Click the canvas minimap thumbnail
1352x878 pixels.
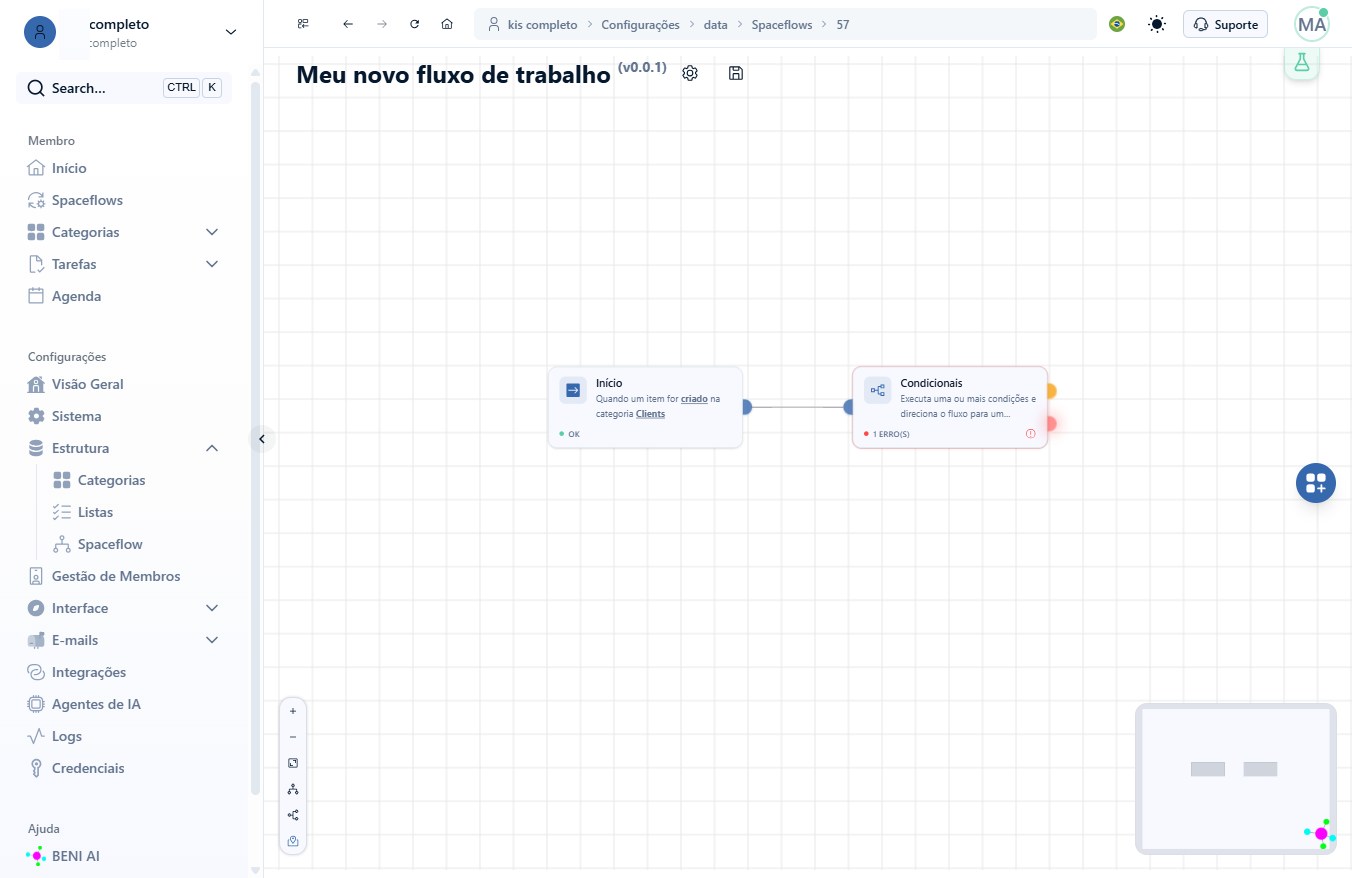click(x=1235, y=779)
